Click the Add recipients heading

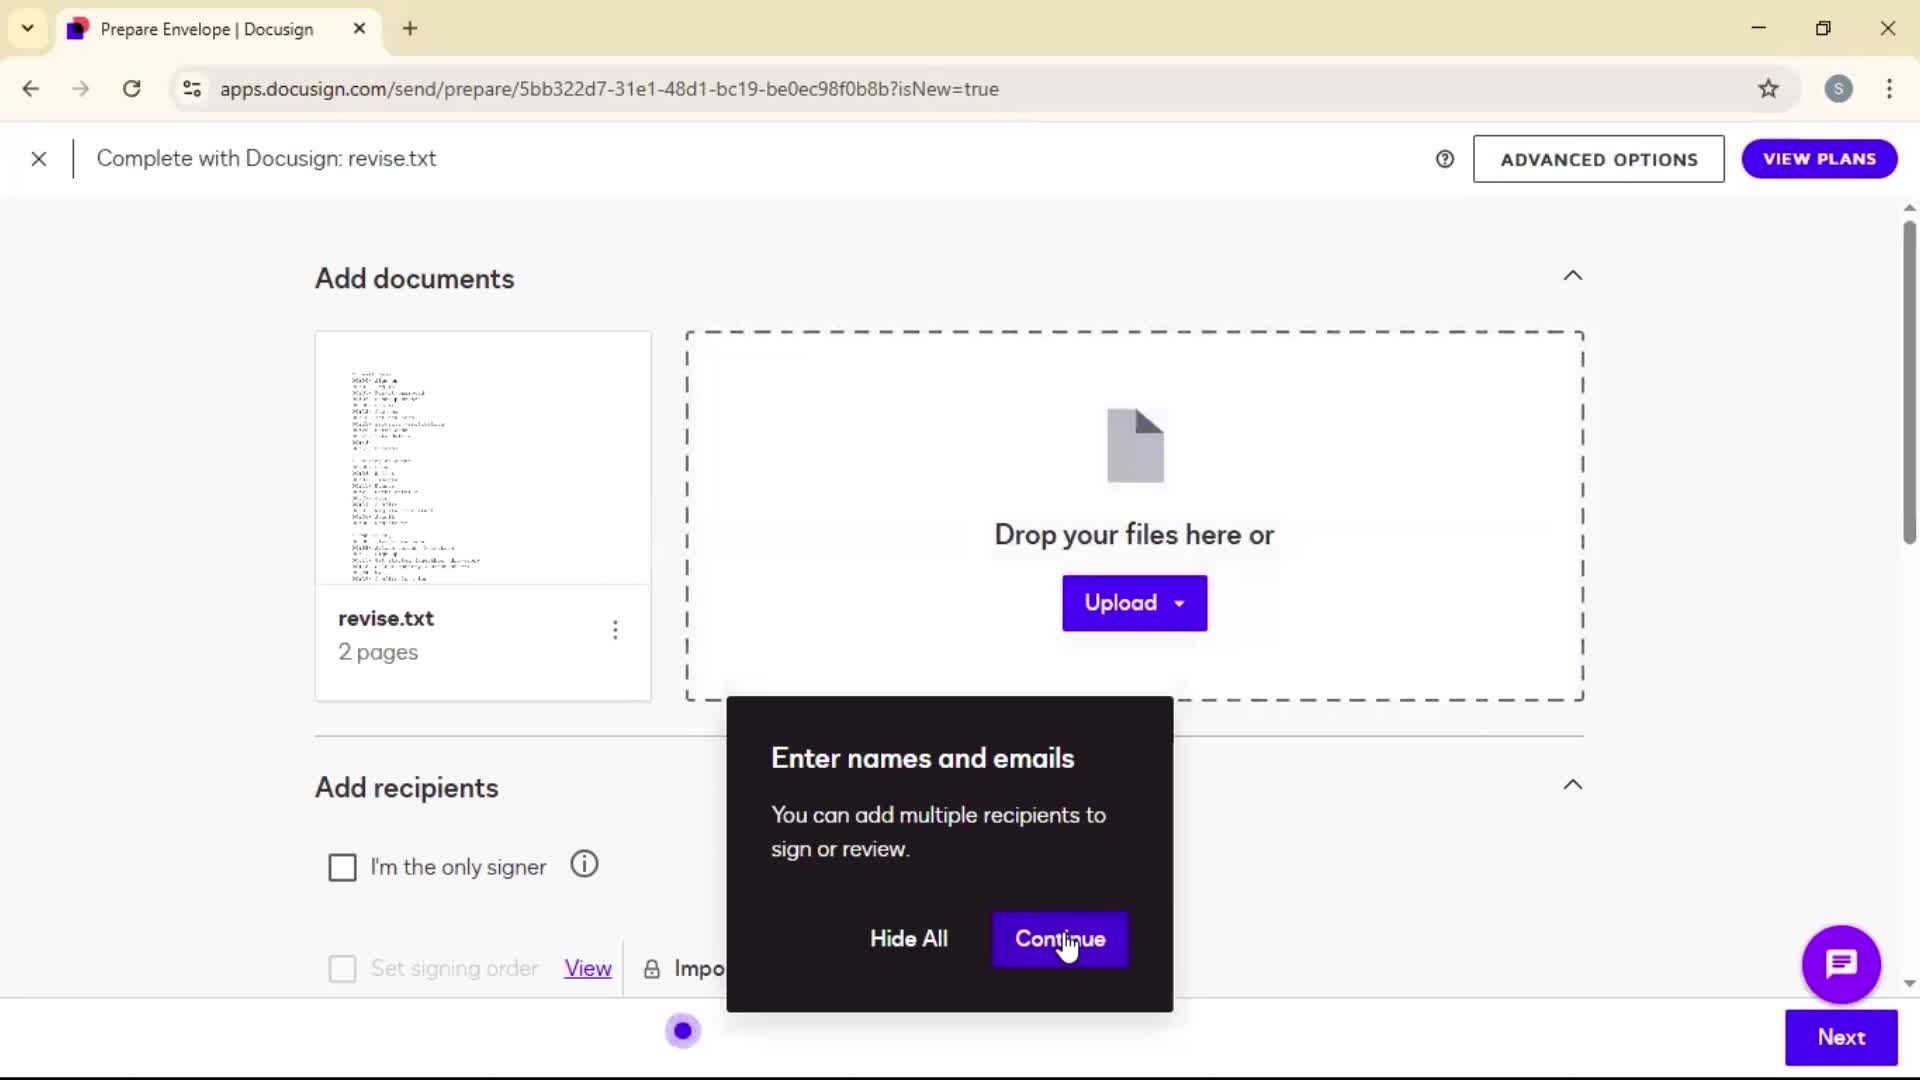(x=406, y=788)
